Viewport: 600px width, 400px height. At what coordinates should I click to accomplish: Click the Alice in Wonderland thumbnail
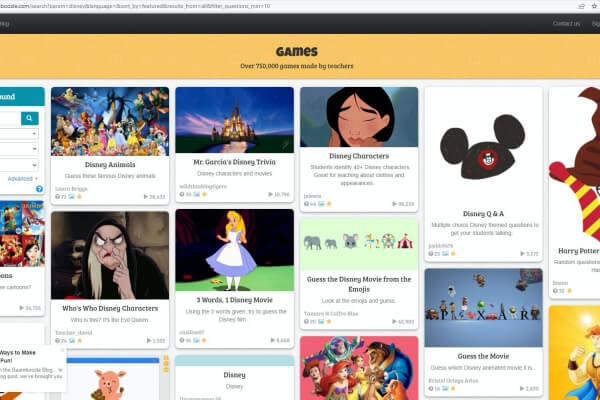[235, 250]
